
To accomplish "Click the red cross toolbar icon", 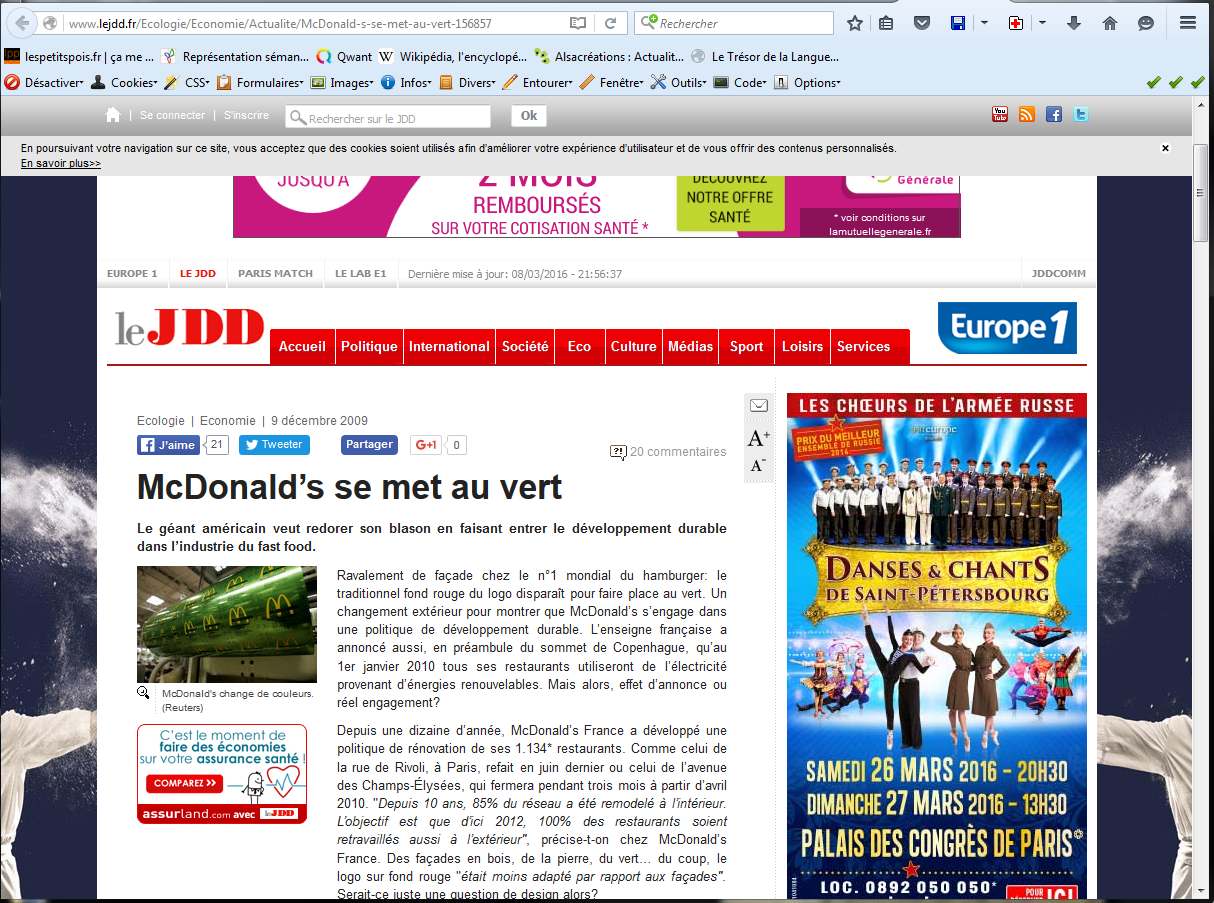I will click(1016, 23).
